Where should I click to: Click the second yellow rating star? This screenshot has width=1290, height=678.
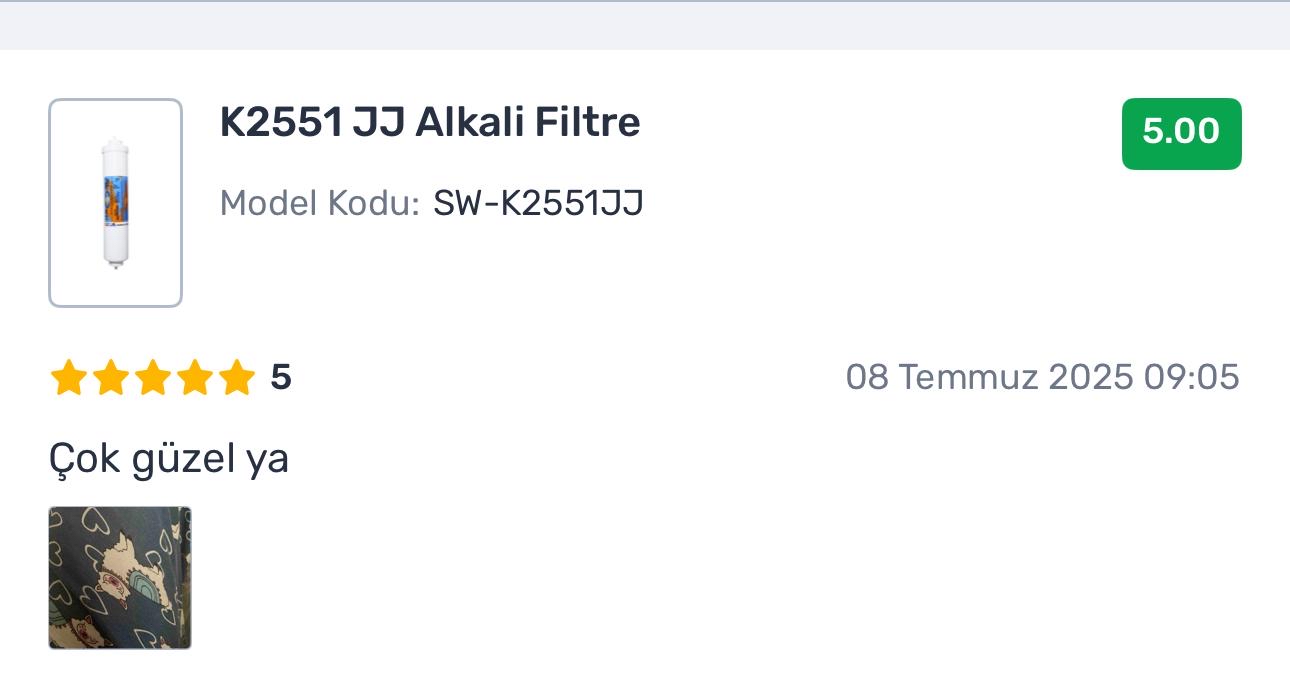pyautogui.click(x=109, y=378)
